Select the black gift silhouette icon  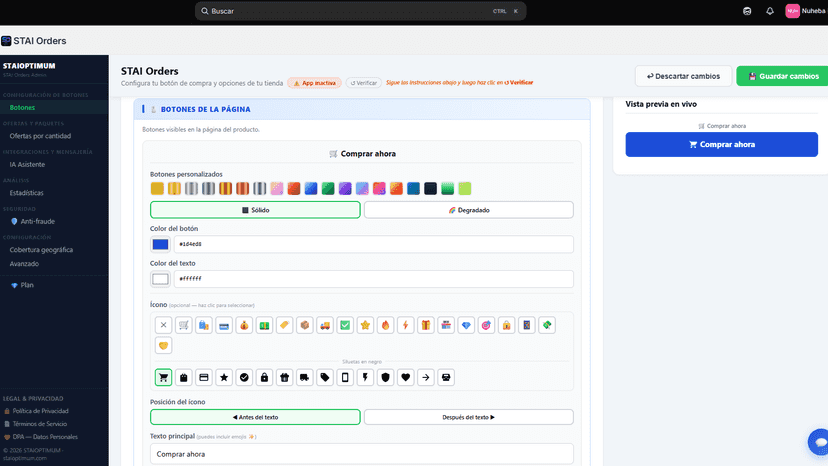pyautogui.click(x=285, y=377)
